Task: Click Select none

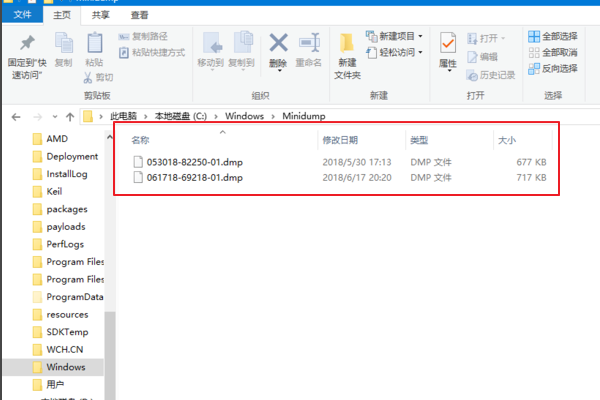Action: (553, 52)
